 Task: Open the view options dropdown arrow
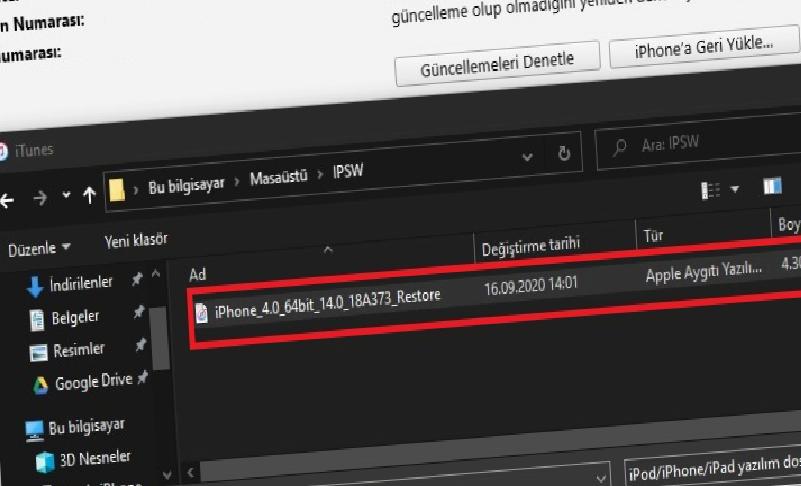[x=735, y=189]
